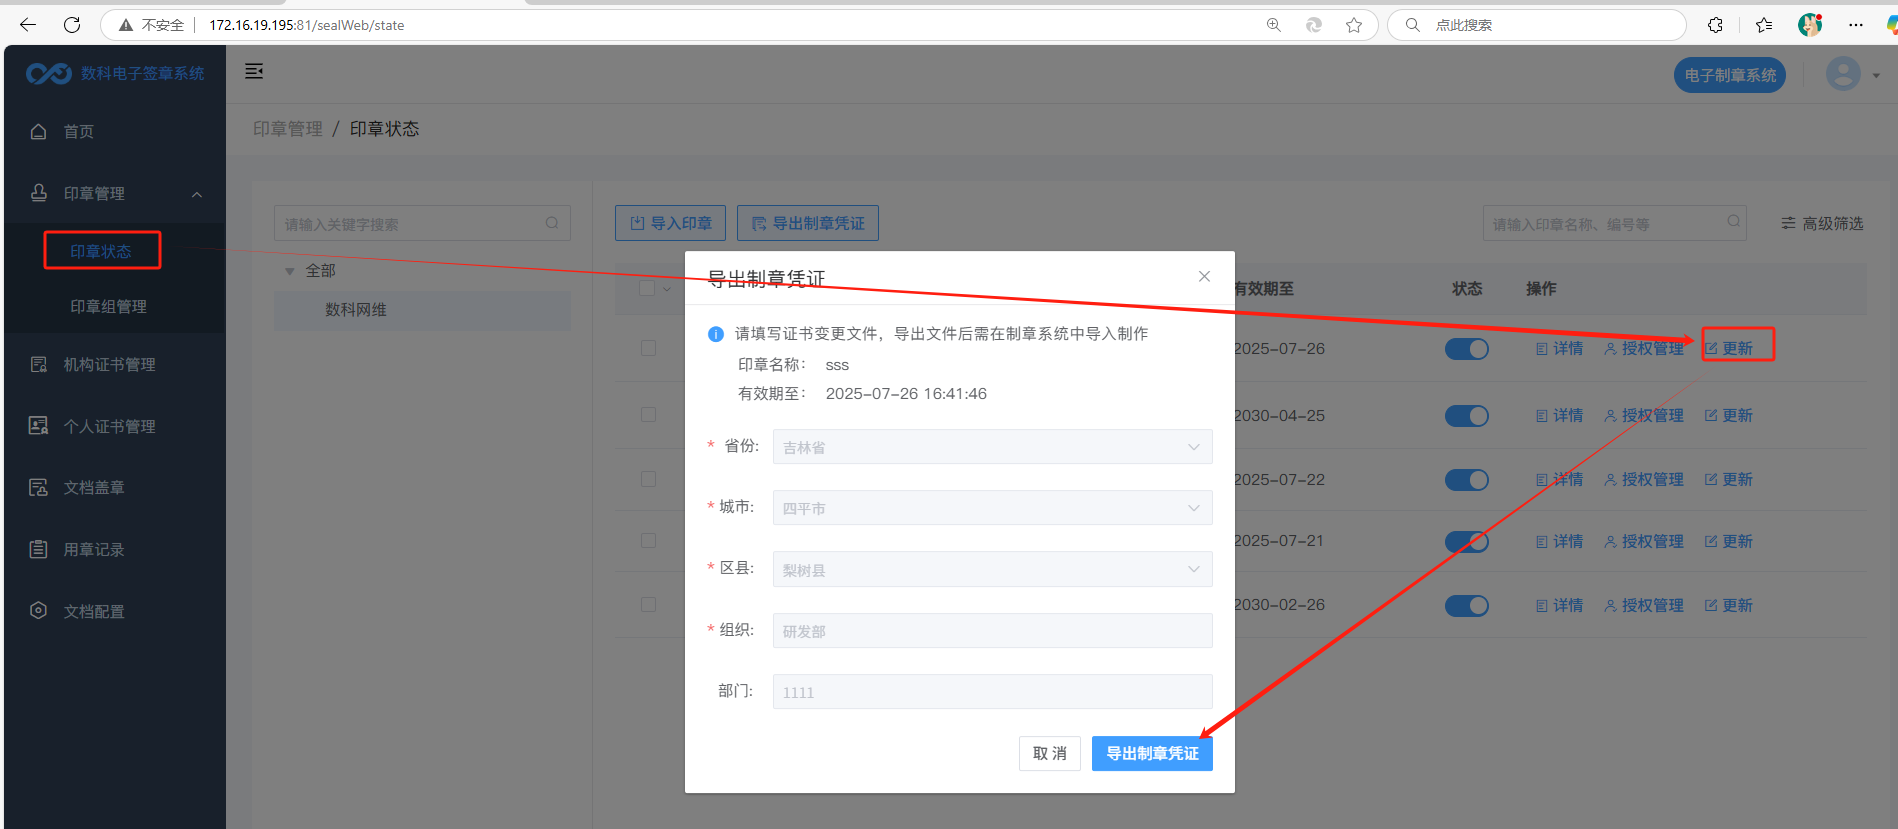
Task: Click the sidebar collapse hamburger icon
Action: (254, 71)
